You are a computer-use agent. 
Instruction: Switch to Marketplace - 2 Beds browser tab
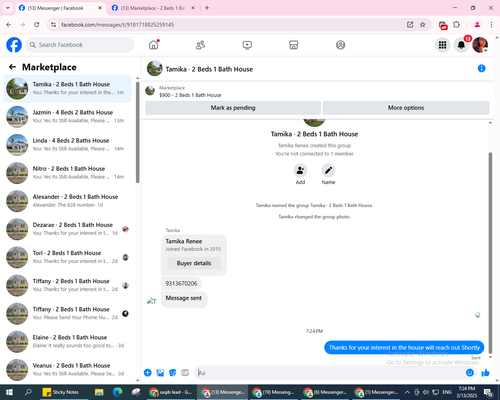point(153,8)
